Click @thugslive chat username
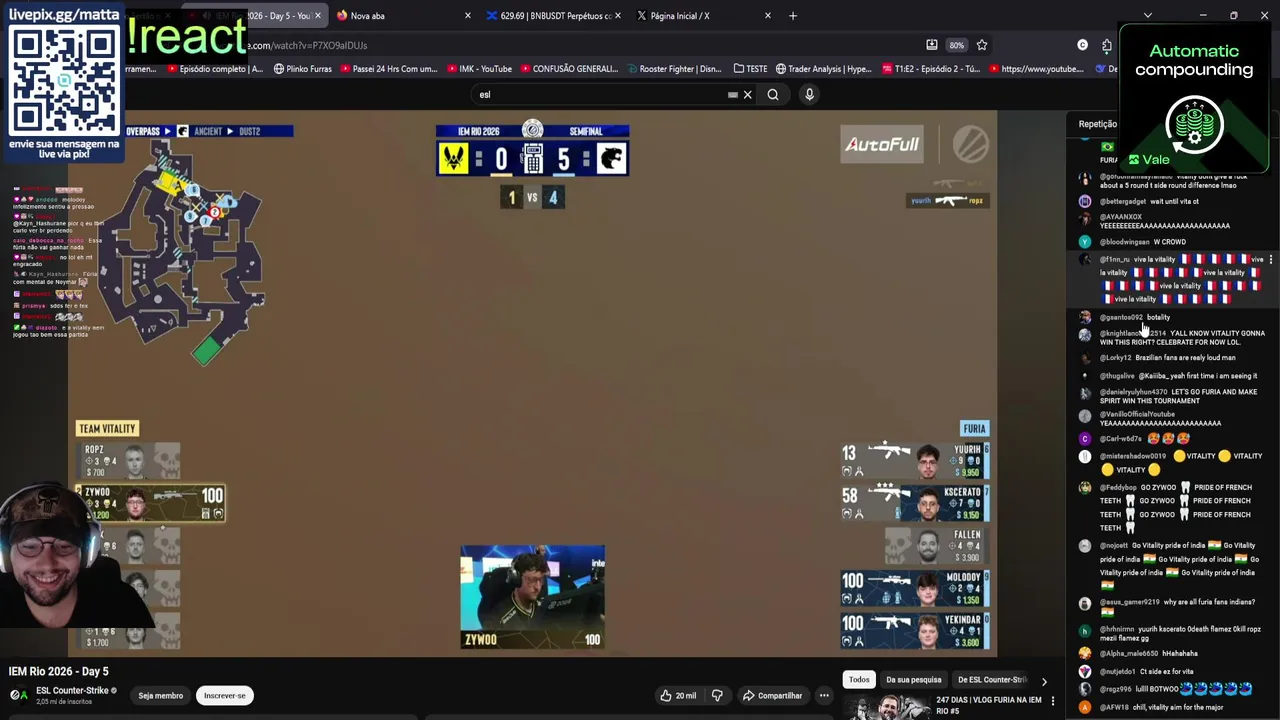 [1117, 377]
